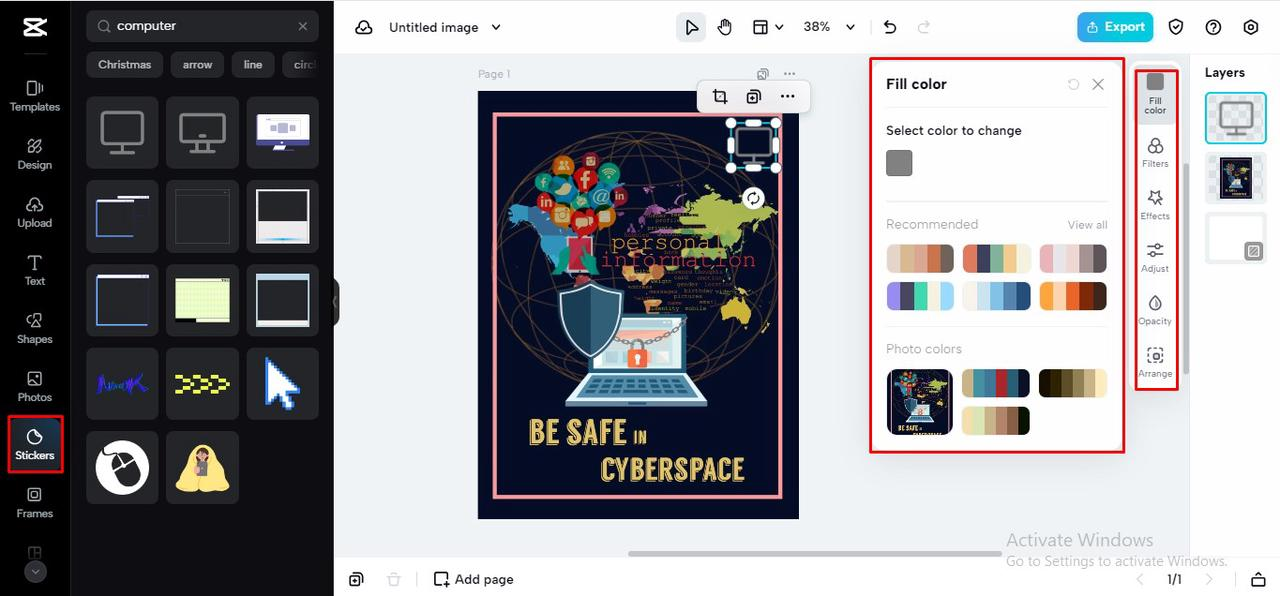The height and width of the screenshot is (596, 1280).
Task: Select the monitor sticker layer
Action: tap(1235, 118)
